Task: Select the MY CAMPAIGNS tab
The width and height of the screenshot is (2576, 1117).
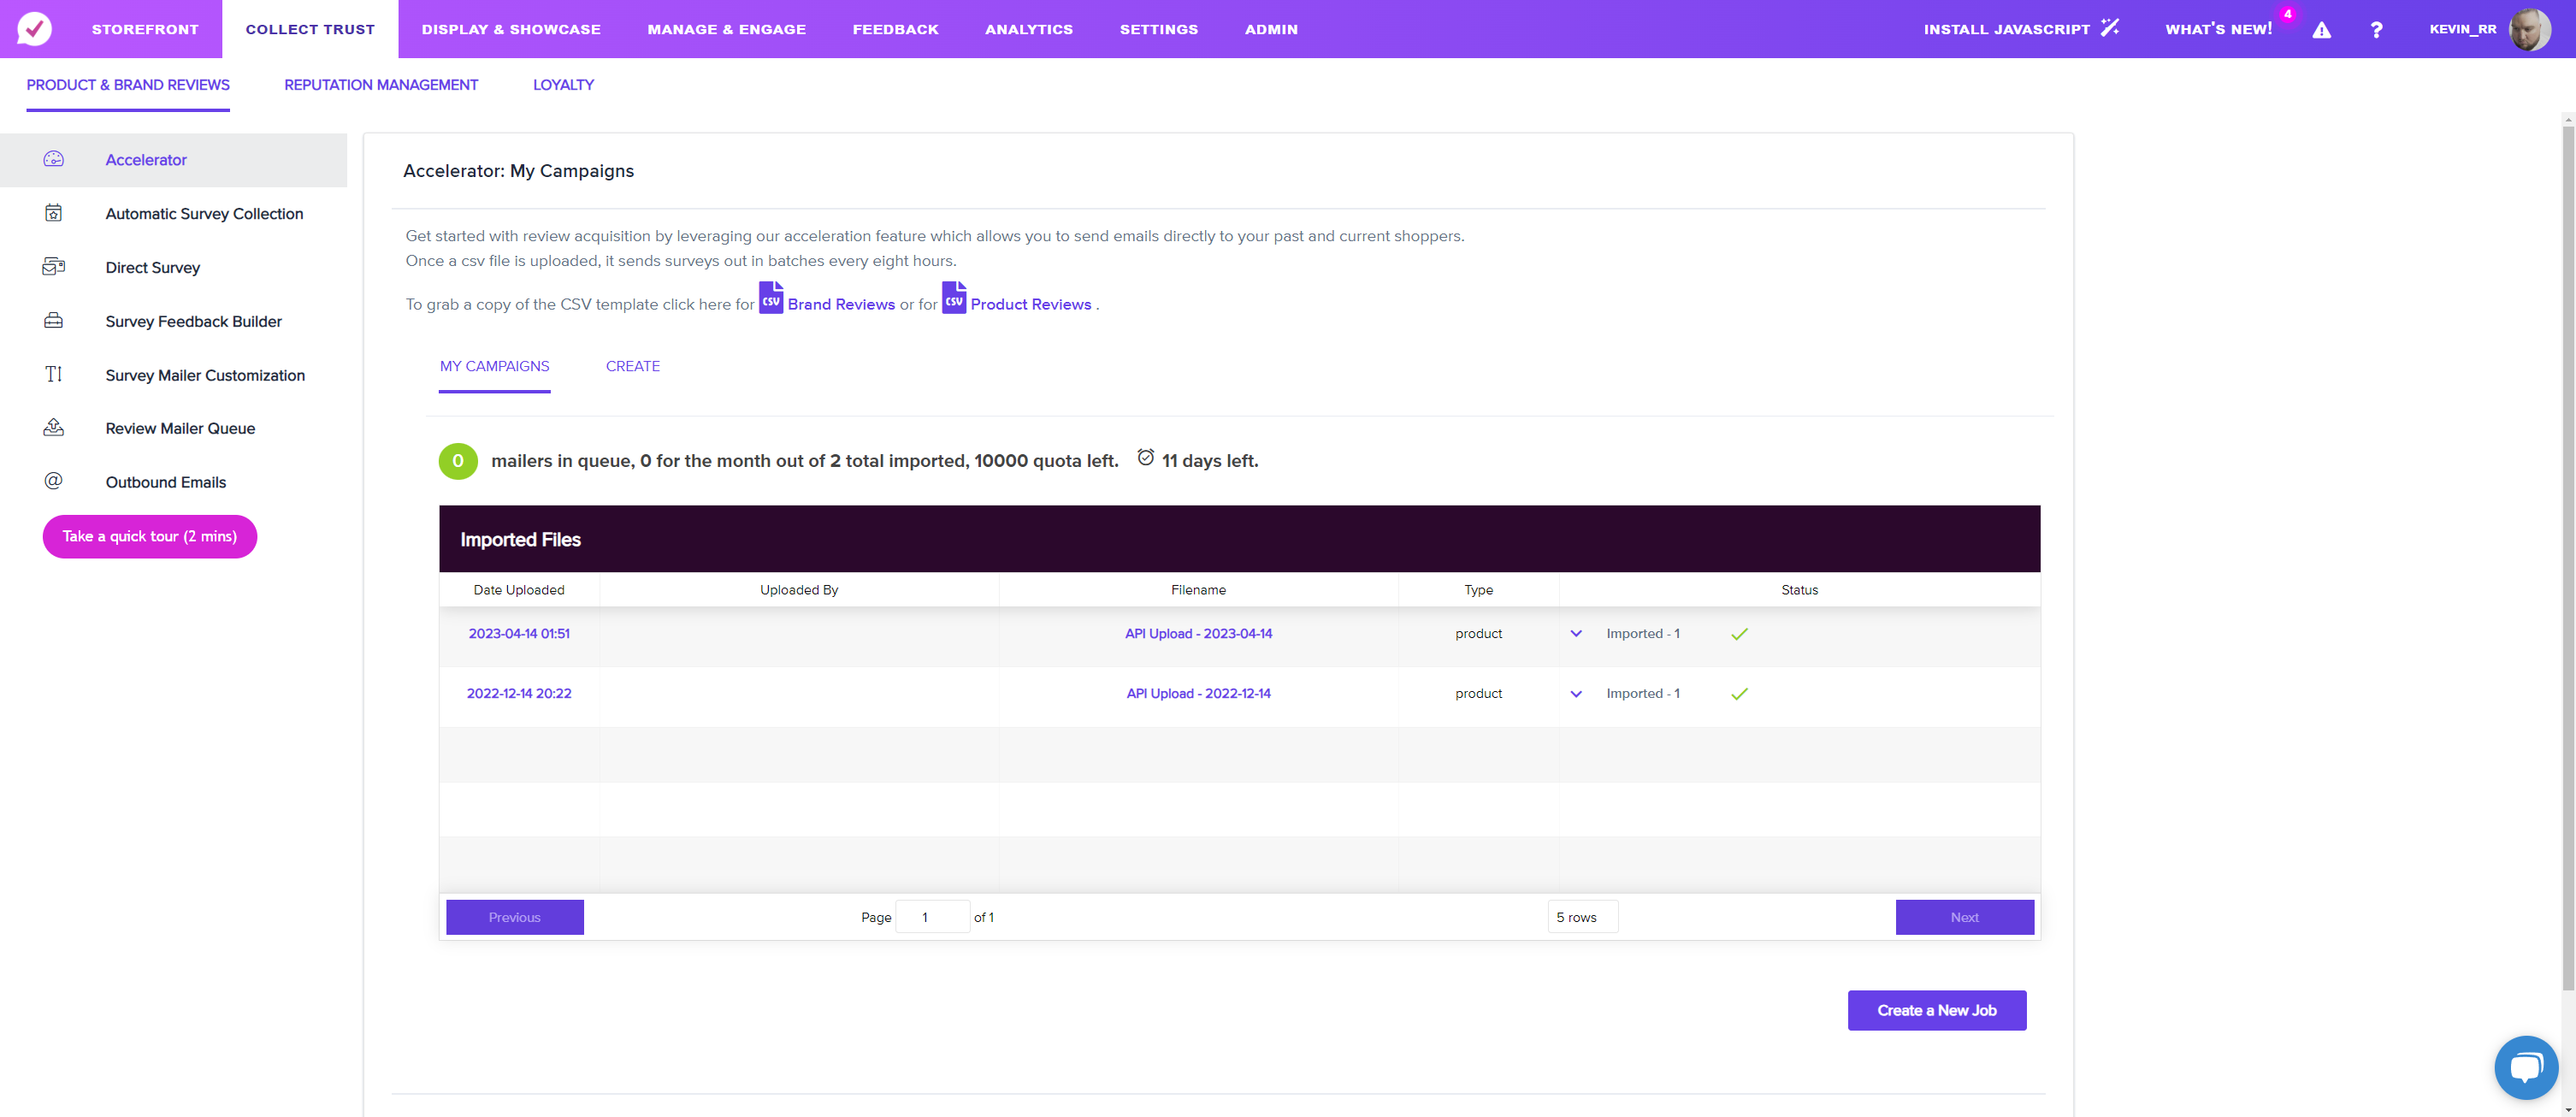Action: point(495,366)
